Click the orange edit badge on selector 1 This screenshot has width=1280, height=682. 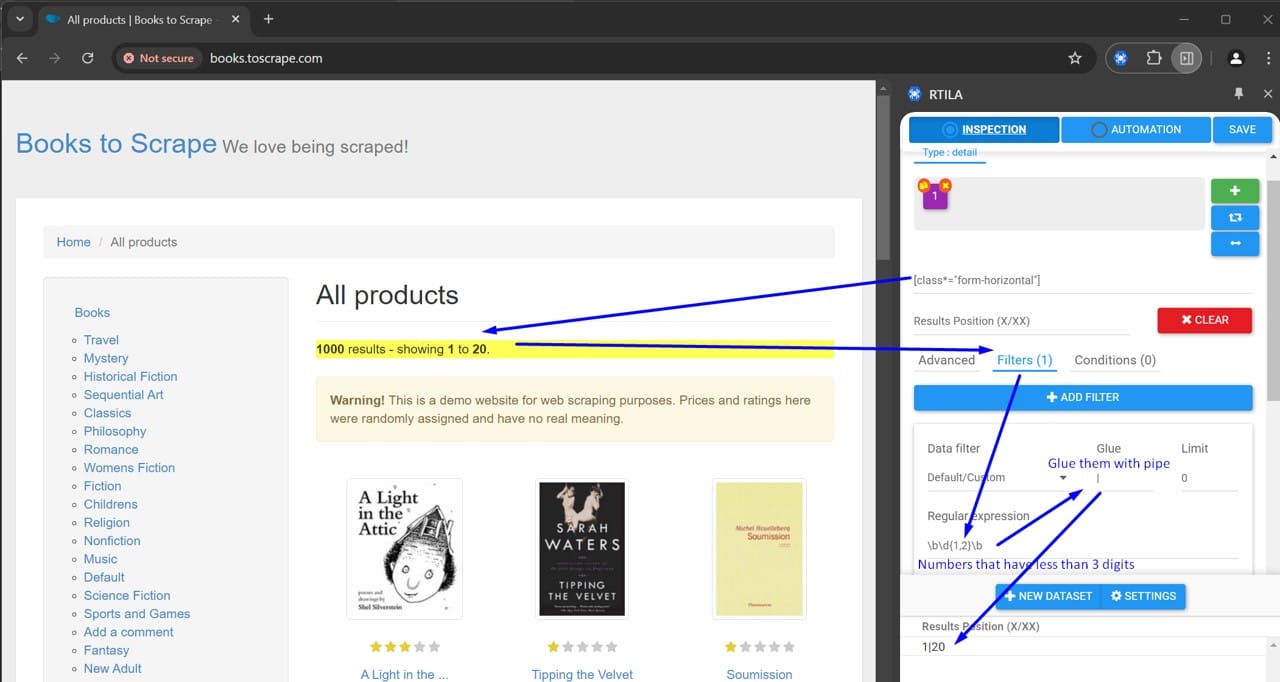click(923, 185)
